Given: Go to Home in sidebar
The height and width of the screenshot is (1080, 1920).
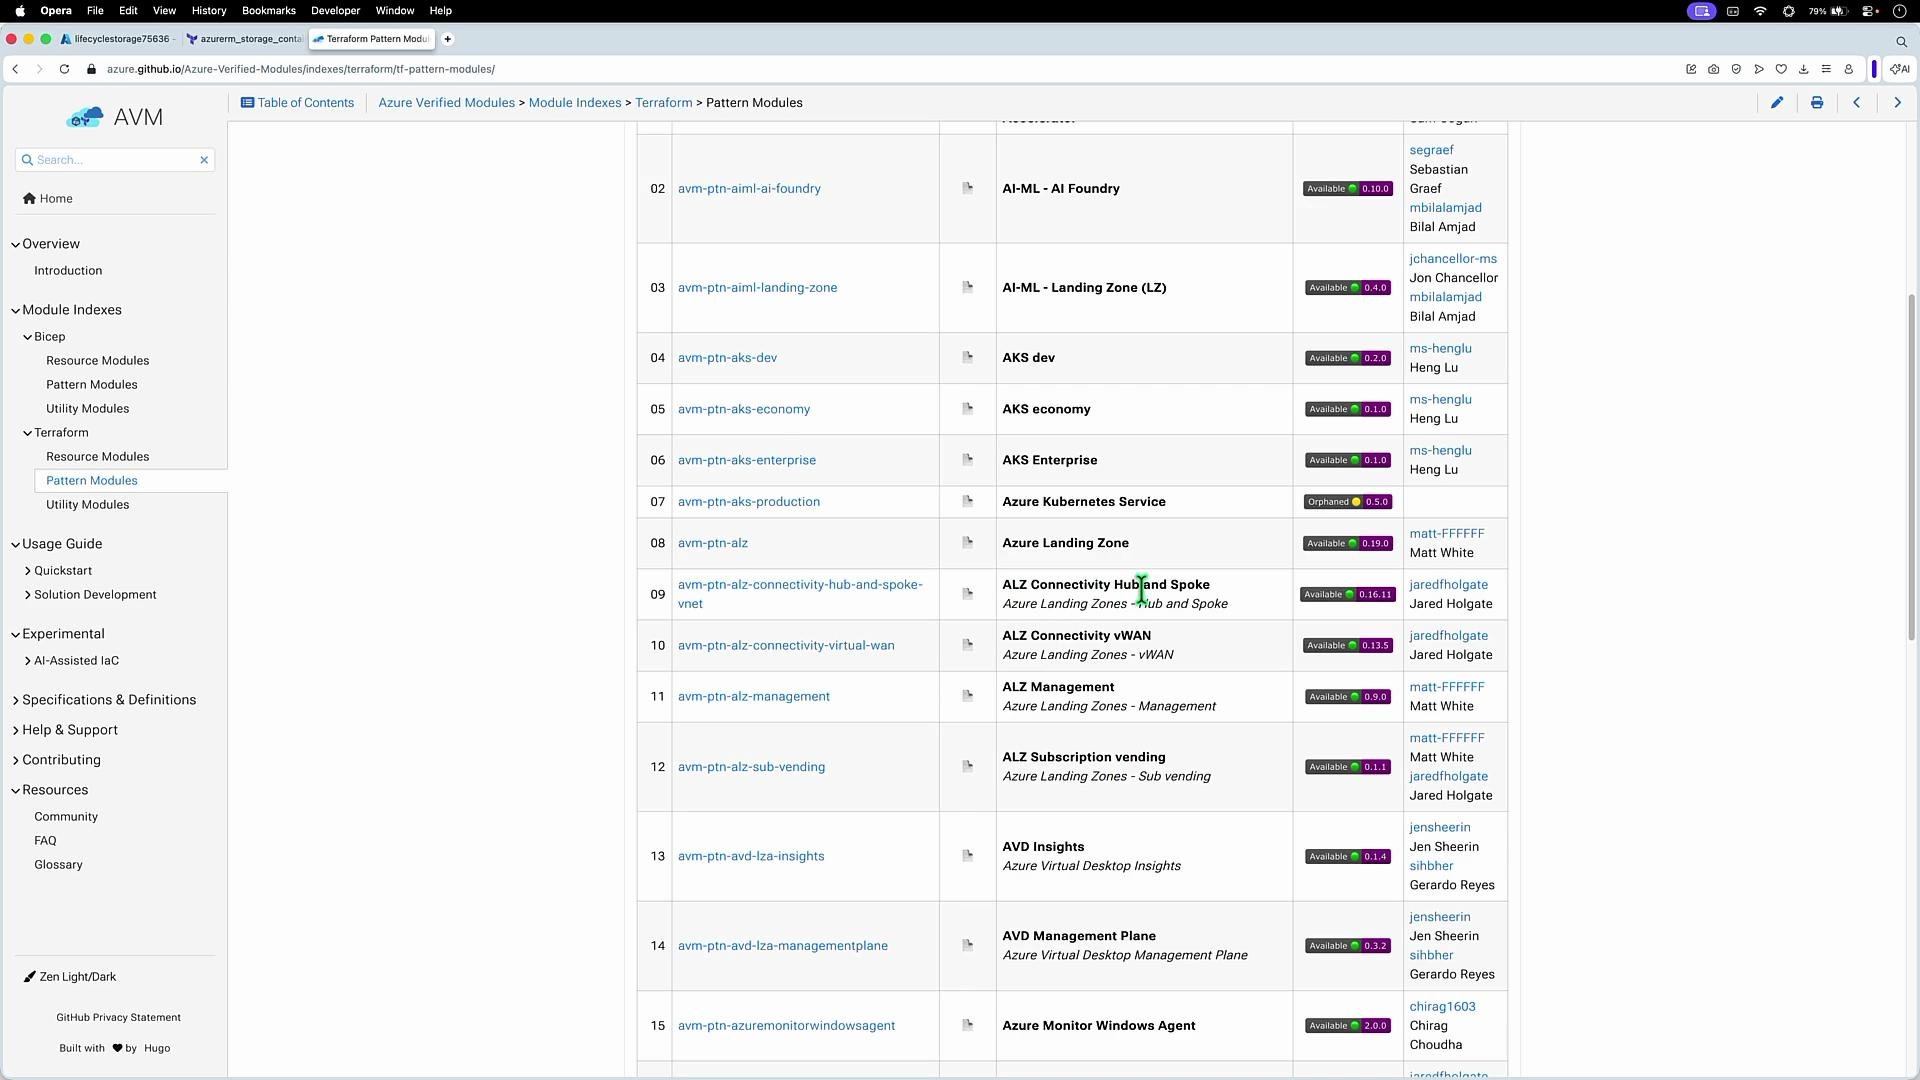Looking at the screenshot, I should (48, 199).
